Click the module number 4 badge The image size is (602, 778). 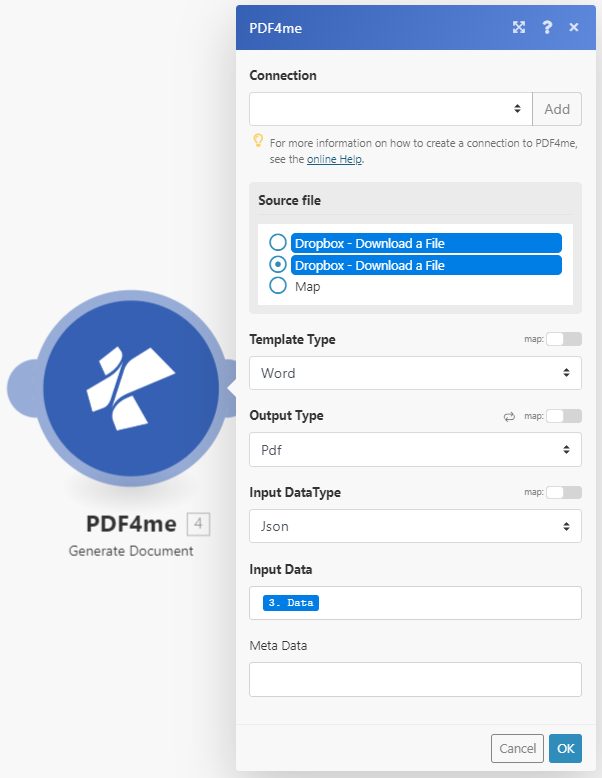(198, 524)
